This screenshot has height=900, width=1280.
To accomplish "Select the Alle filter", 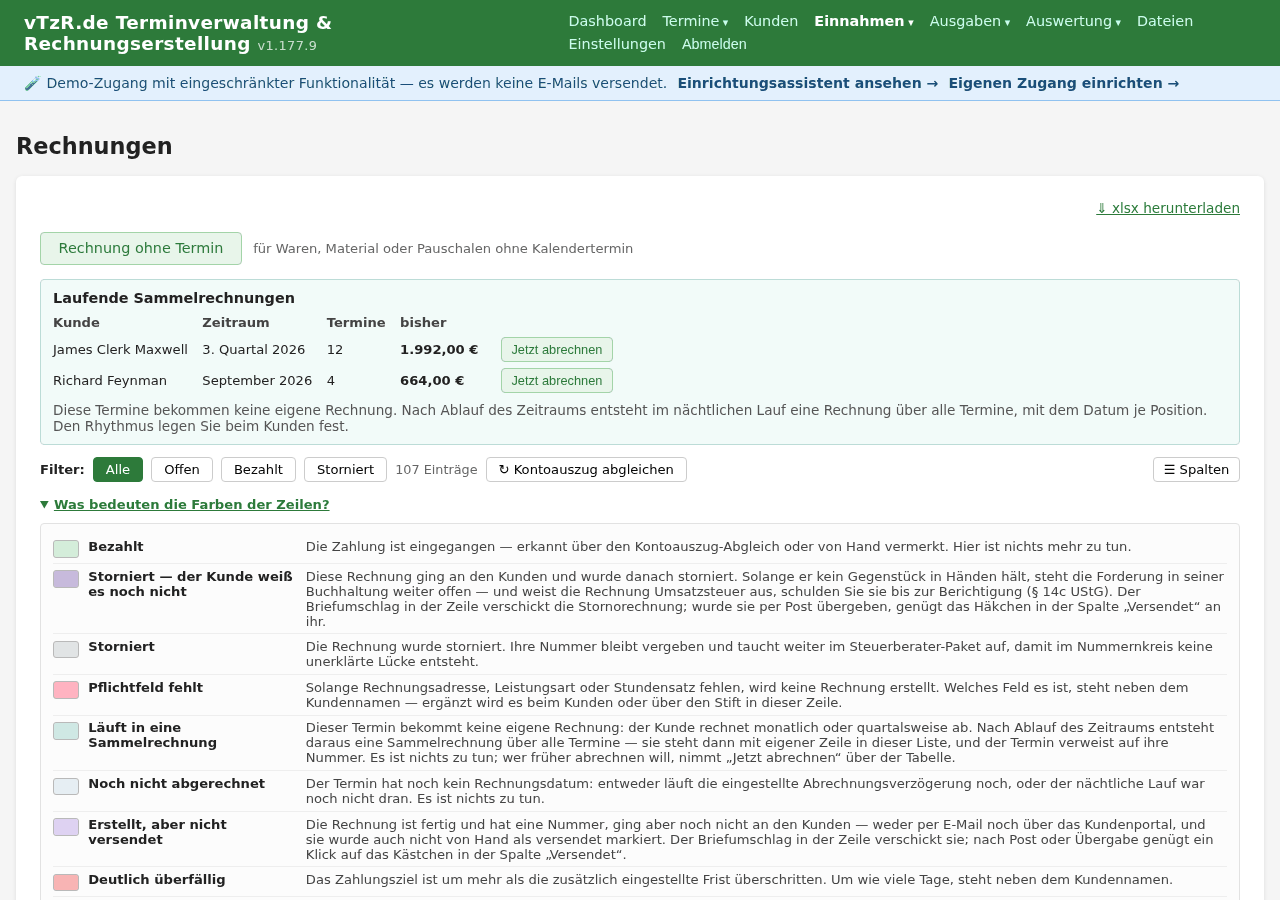I will click(118, 469).
